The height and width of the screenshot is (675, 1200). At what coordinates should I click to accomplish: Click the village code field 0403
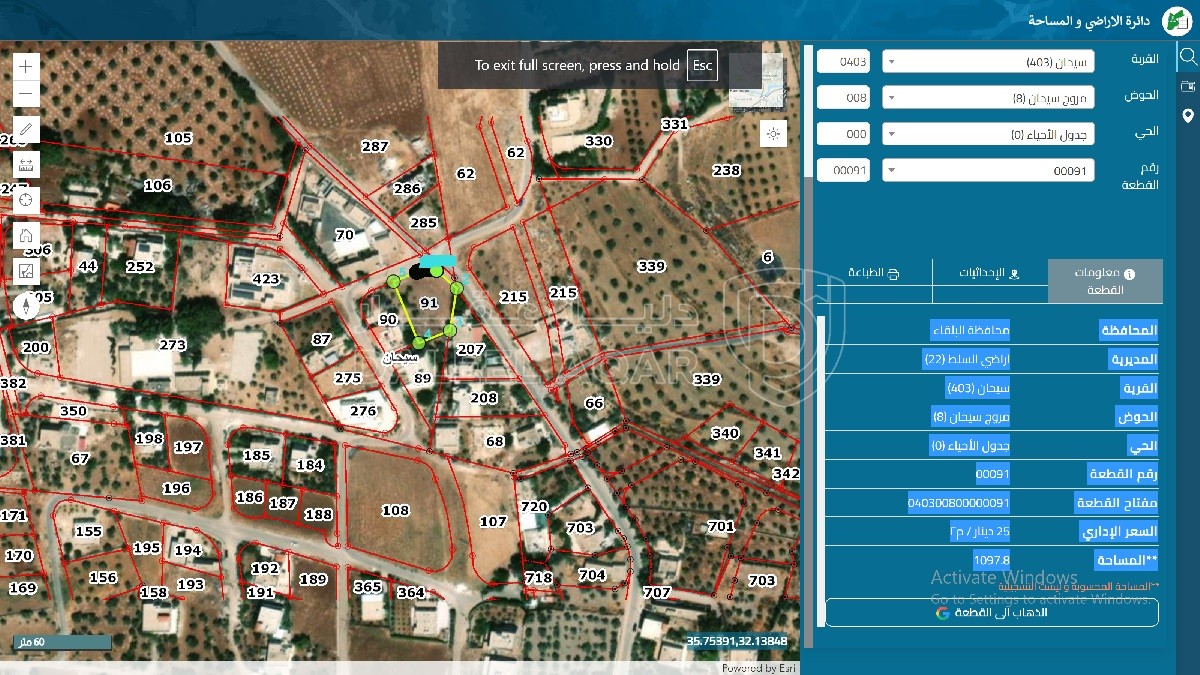point(843,62)
